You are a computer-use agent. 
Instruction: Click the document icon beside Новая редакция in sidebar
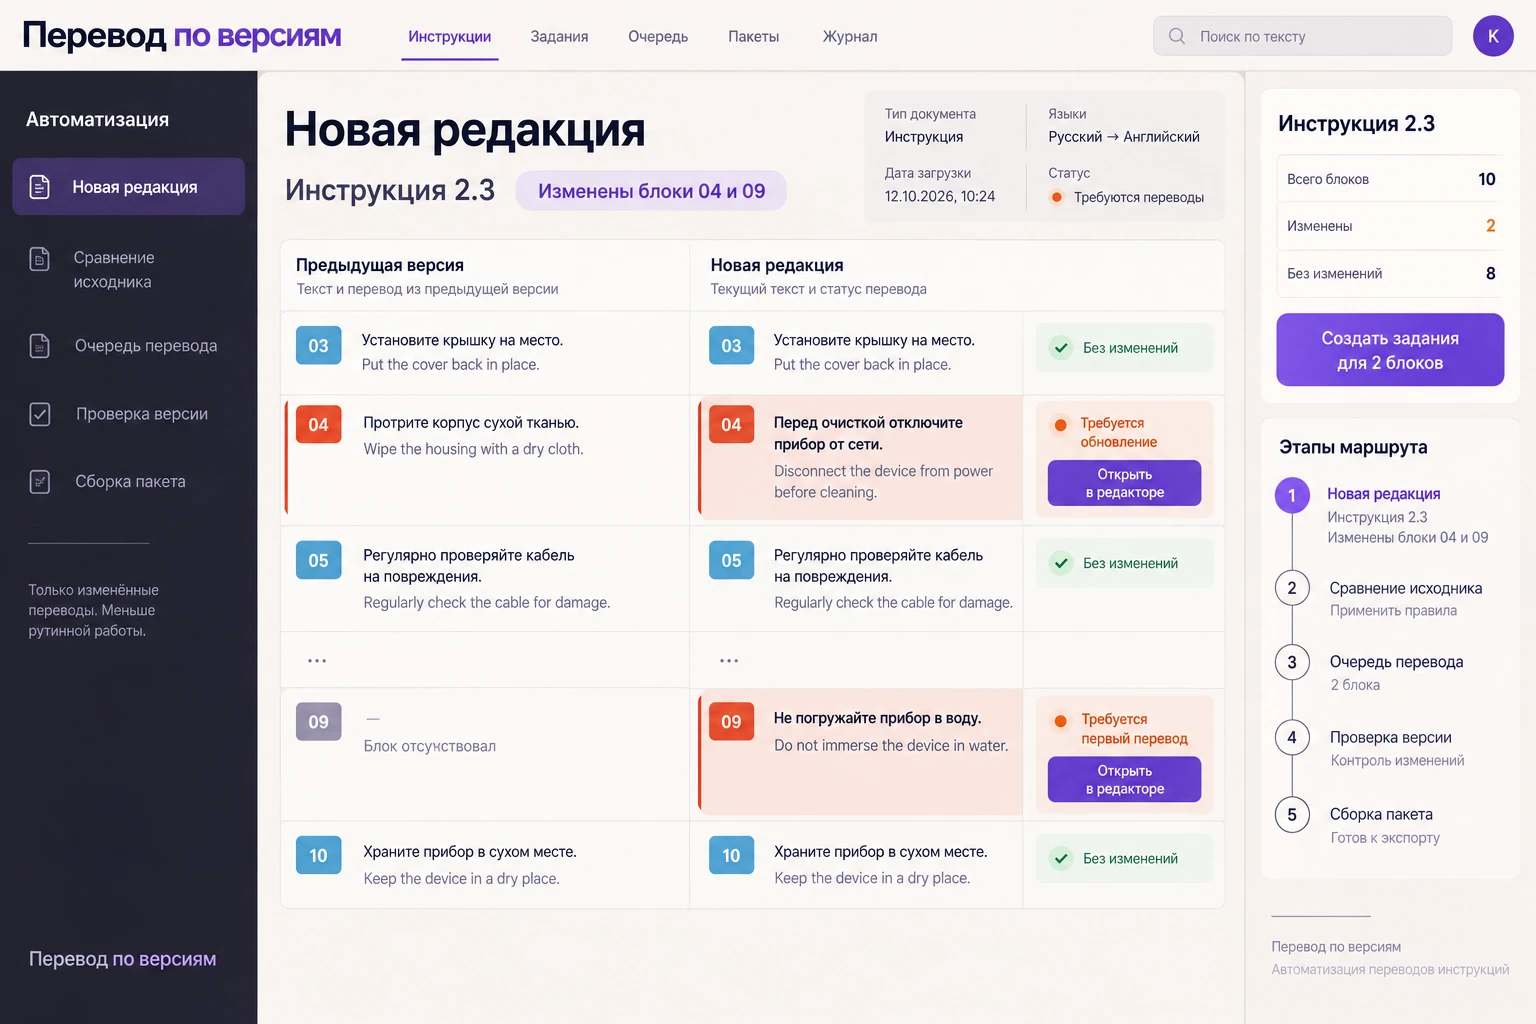pos(40,187)
